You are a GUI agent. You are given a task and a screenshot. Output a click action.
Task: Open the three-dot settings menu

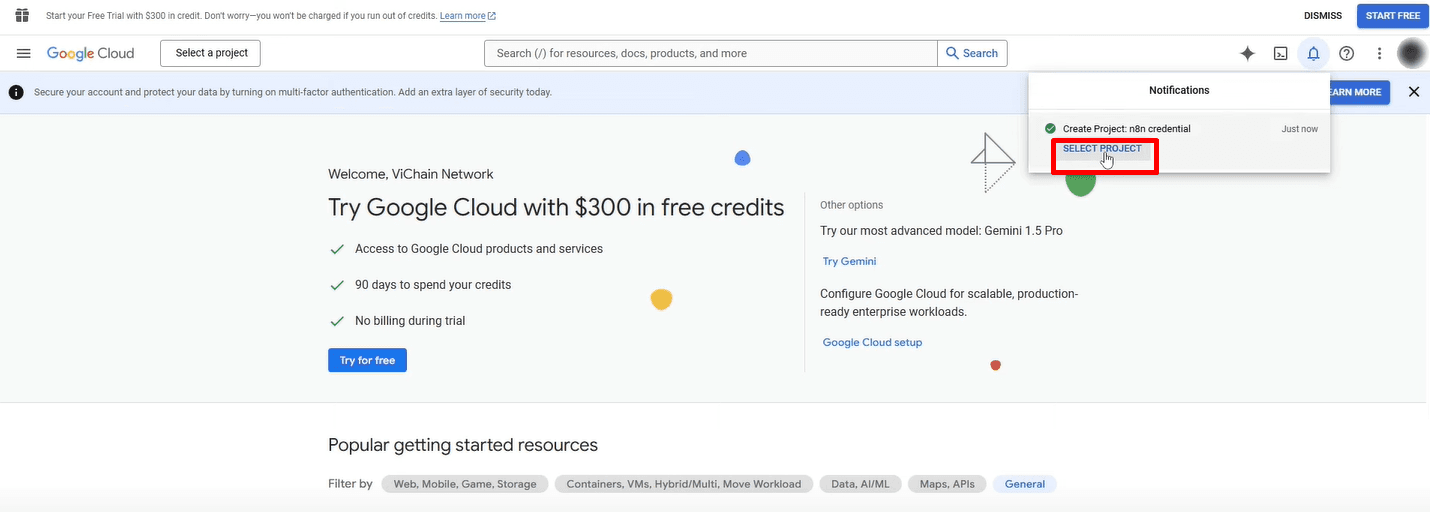1380,54
